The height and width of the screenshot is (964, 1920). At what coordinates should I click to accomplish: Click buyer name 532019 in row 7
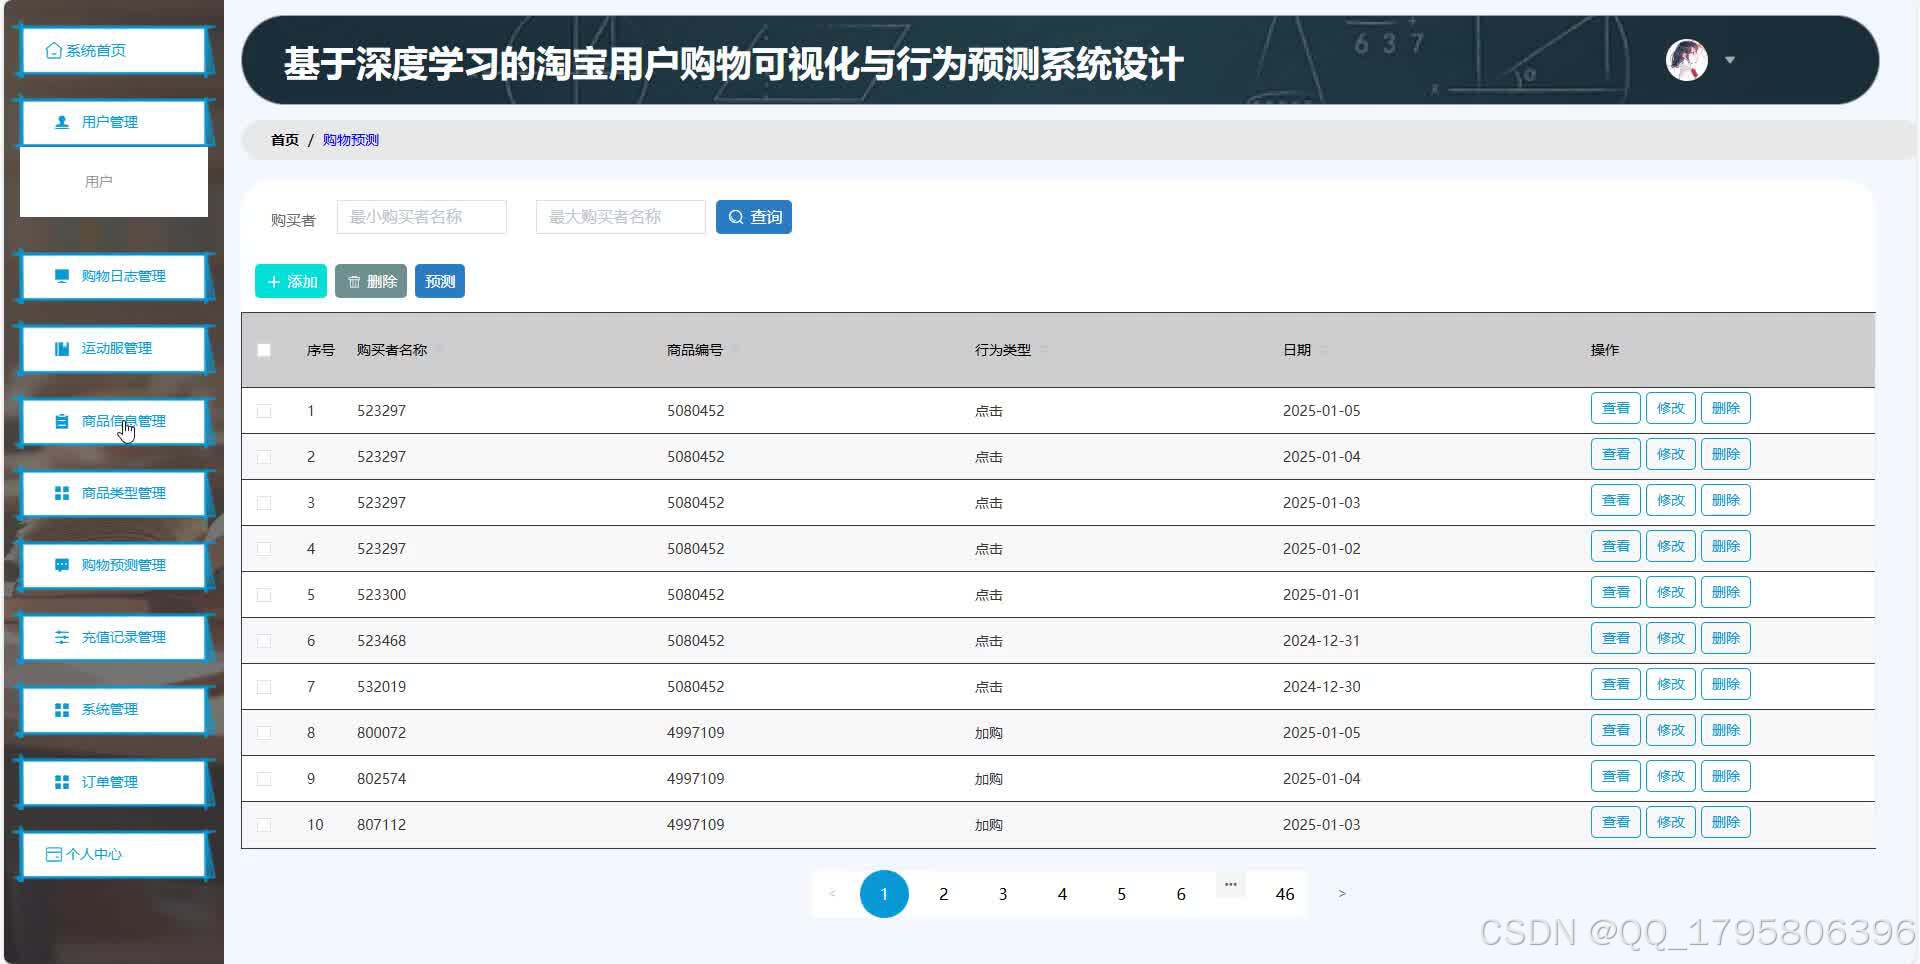click(381, 687)
